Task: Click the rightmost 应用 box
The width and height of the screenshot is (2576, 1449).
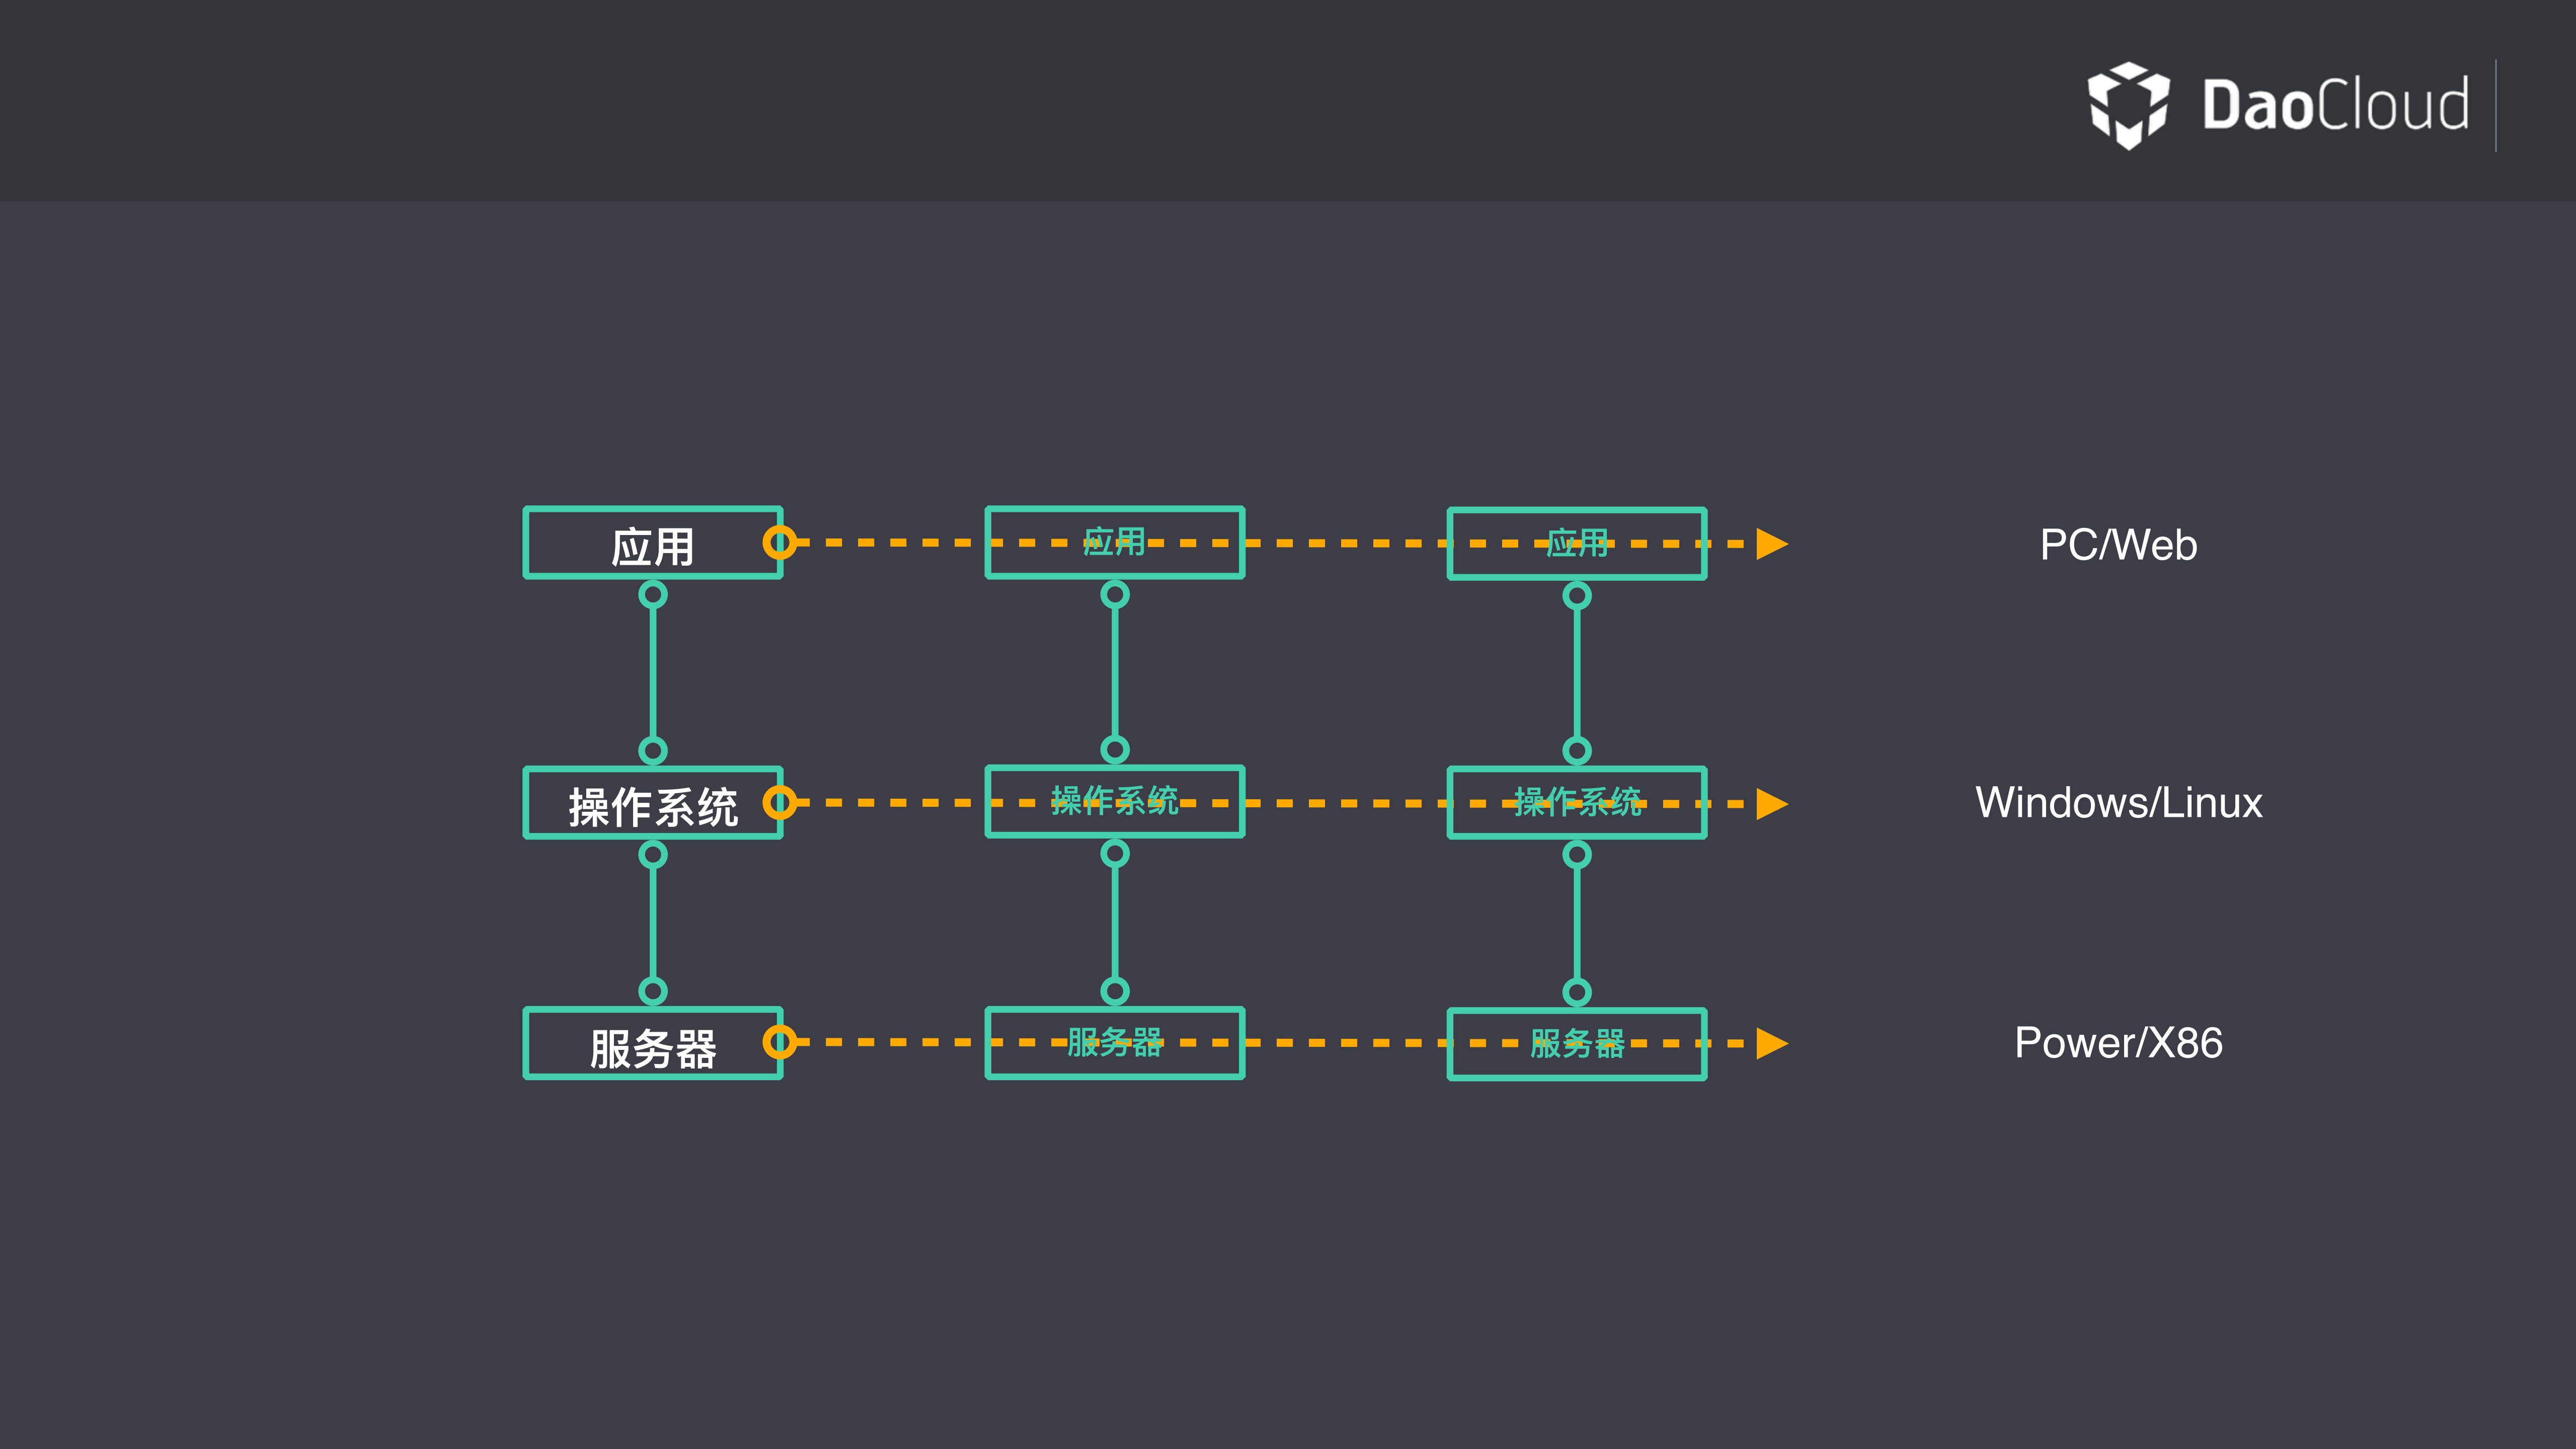Action: (1576, 543)
